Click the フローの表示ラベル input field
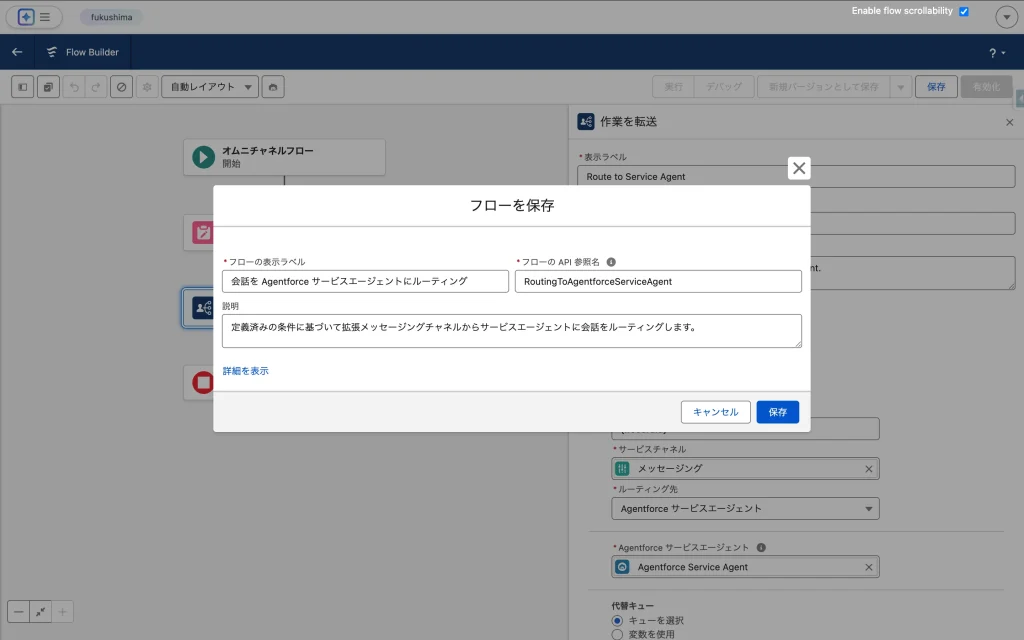1024x640 pixels. (x=365, y=281)
